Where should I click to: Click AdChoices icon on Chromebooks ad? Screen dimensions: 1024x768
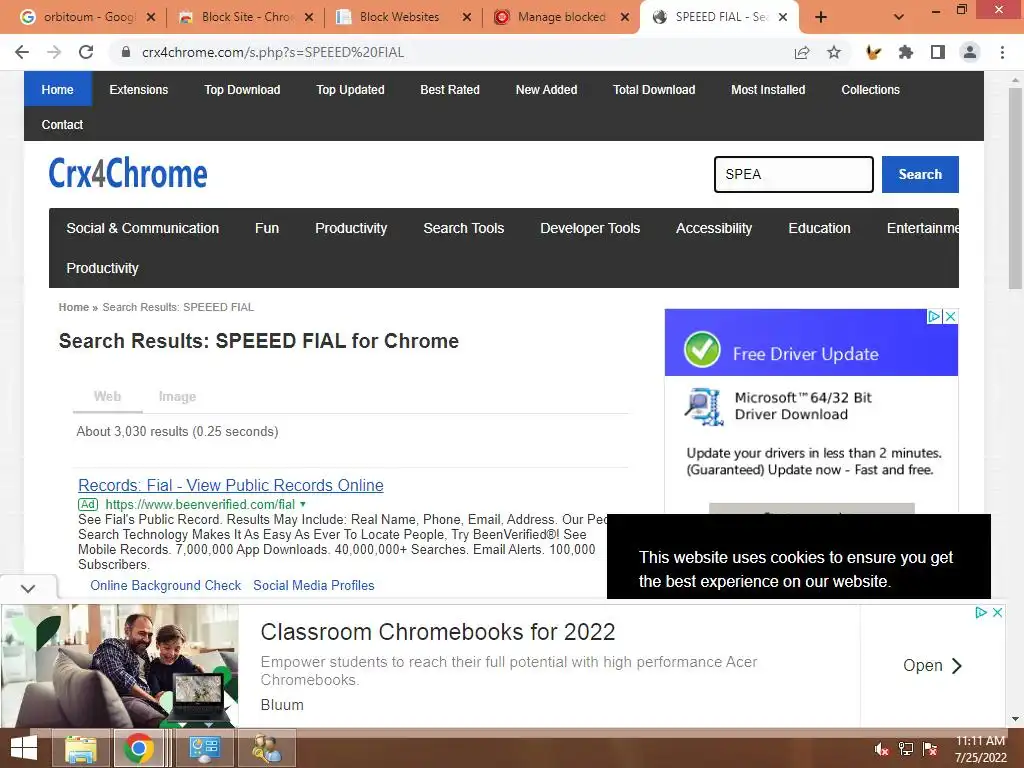[x=981, y=613]
